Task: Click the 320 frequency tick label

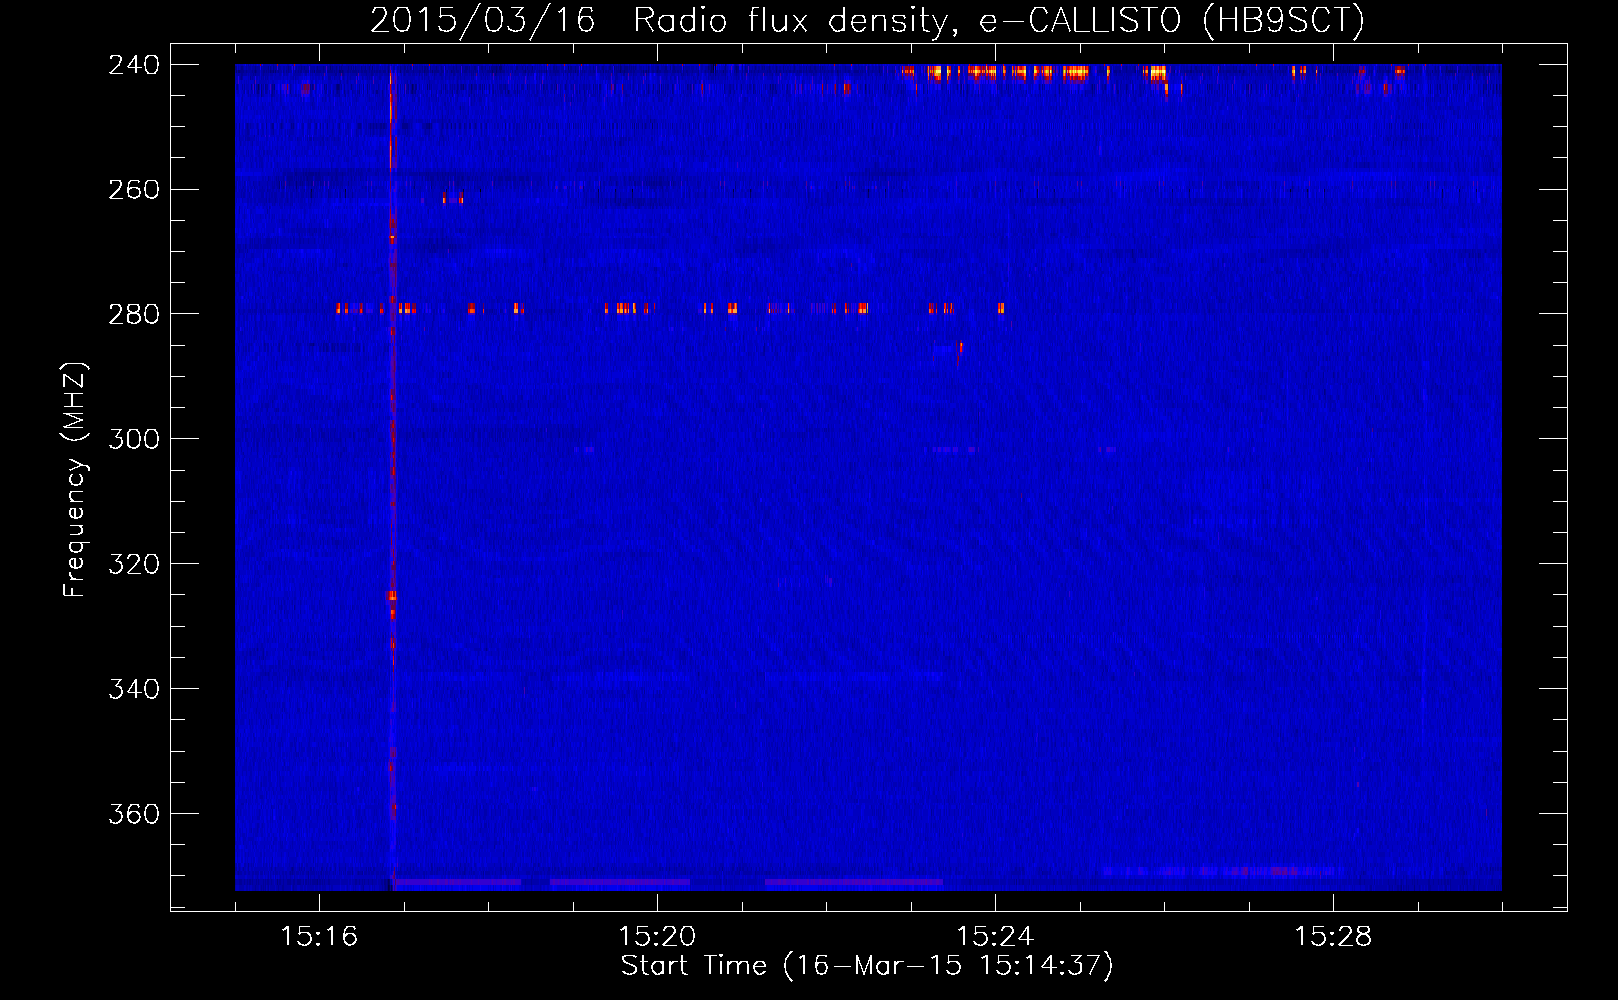Action: pyautogui.click(x=134, y=565)
